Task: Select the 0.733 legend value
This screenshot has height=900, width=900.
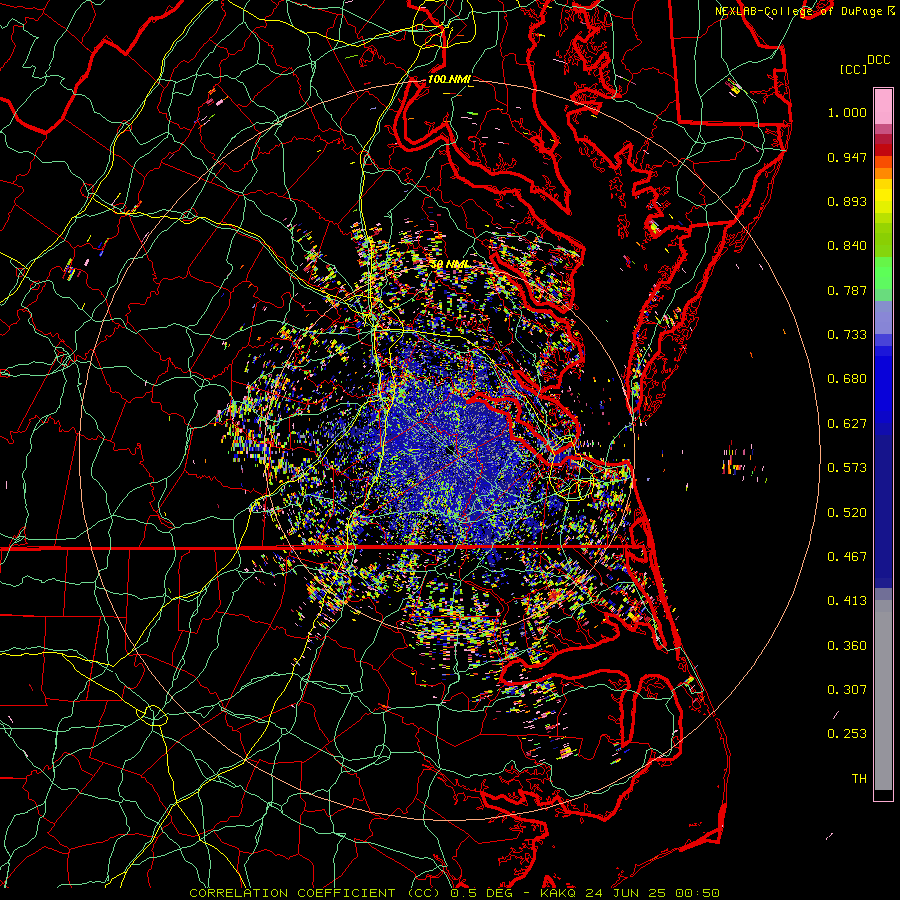Action: (x=847, y=335)
